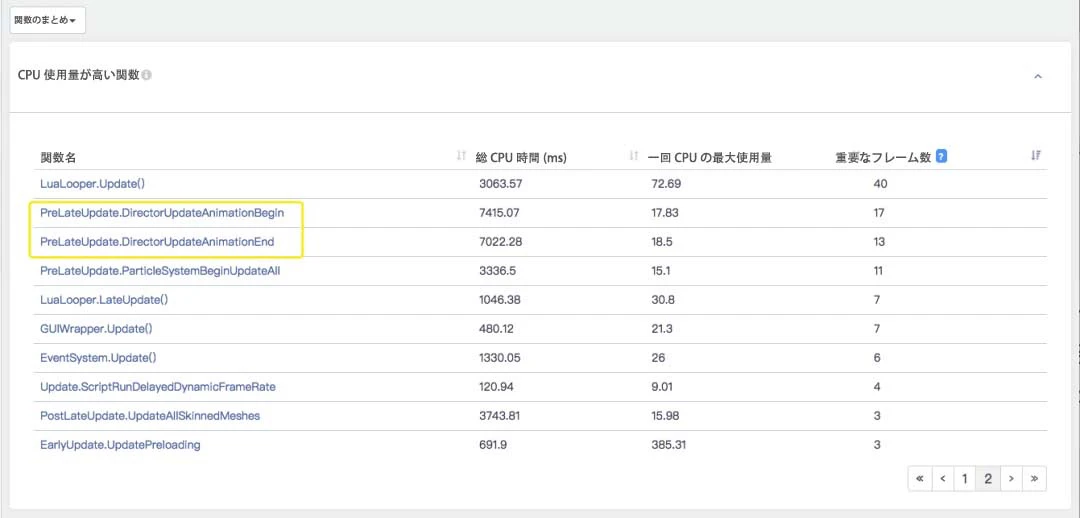
Task: Click max CPU usage value 15.1
Action: pos(662,271)
